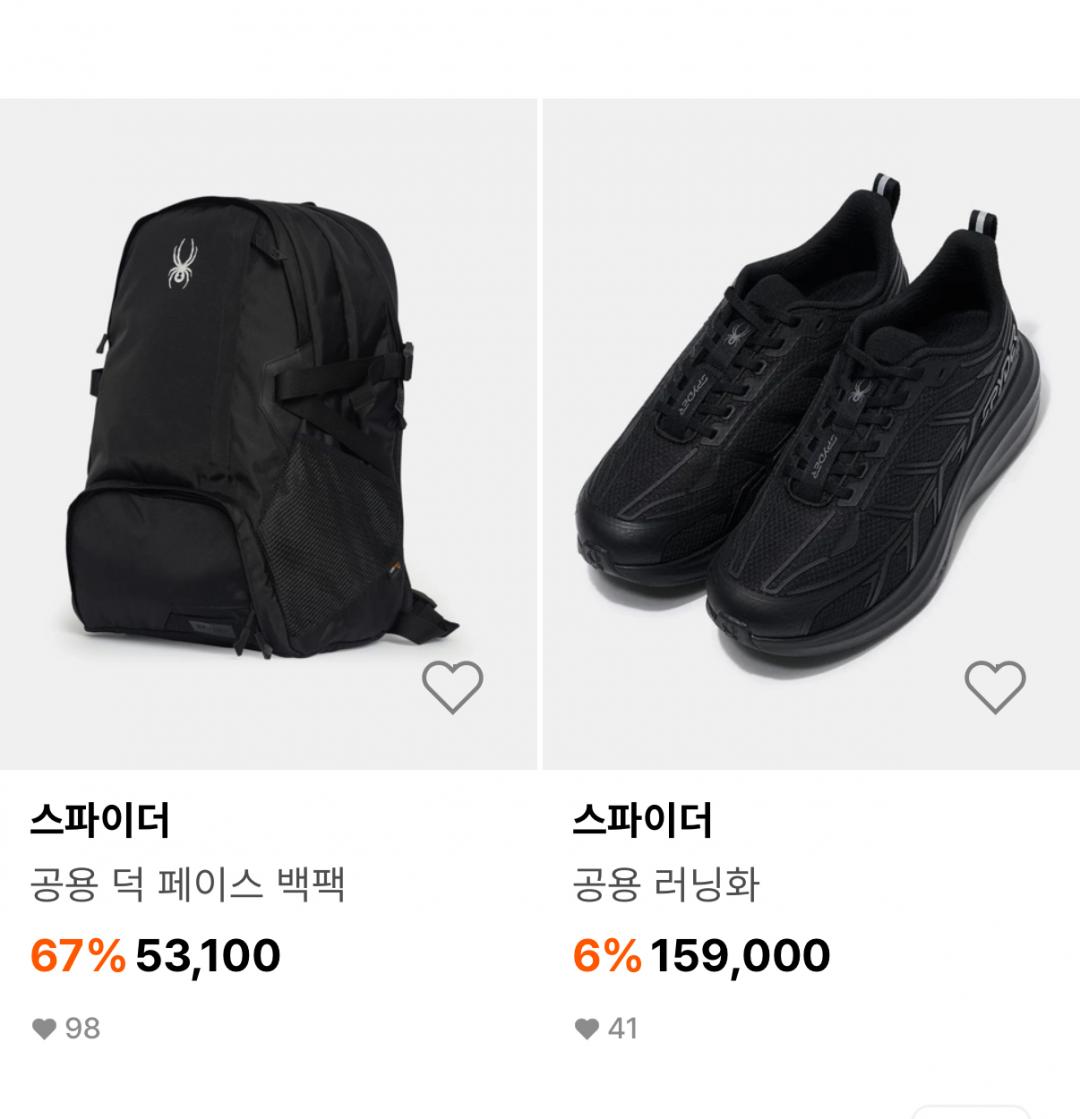1080x1119 pixels.
Task: Add the backpack to wishlist via heart
Action: (452, 687)
